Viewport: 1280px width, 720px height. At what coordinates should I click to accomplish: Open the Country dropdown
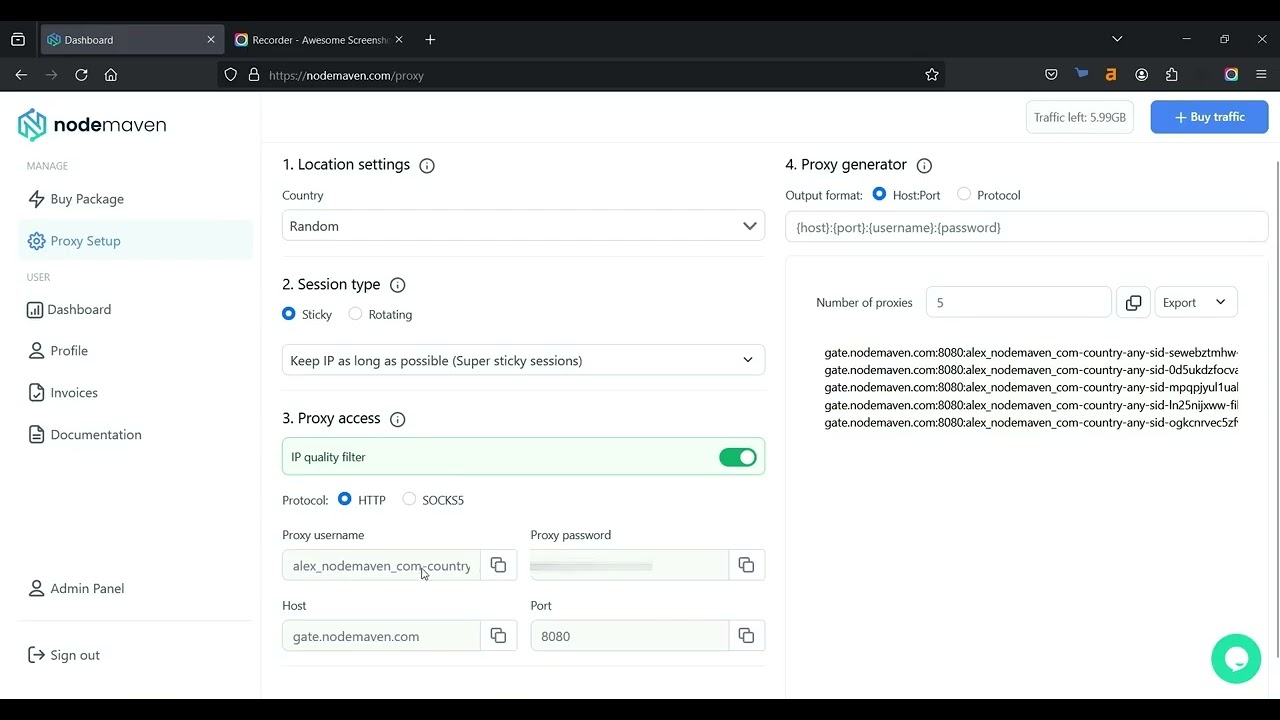523,226
